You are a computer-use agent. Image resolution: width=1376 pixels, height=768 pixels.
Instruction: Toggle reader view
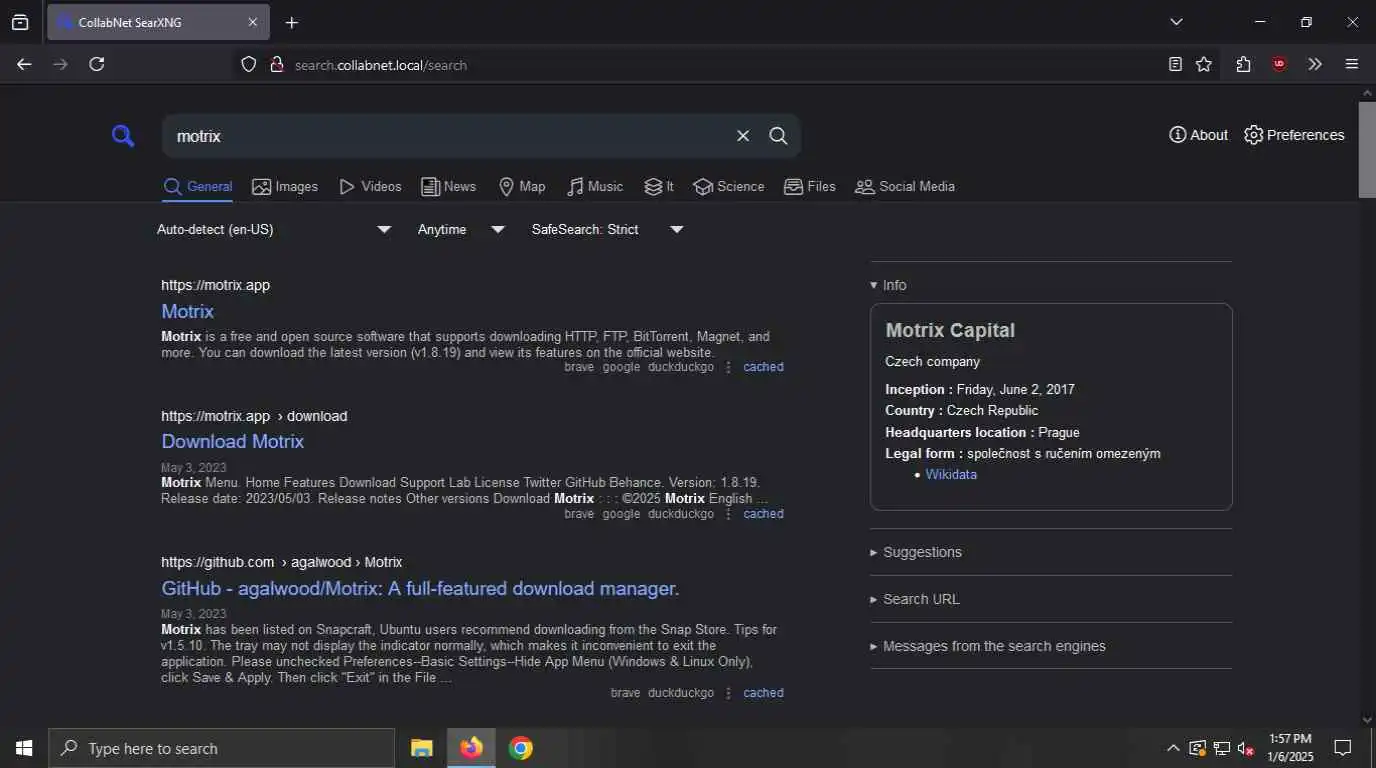pos(1175,64)
